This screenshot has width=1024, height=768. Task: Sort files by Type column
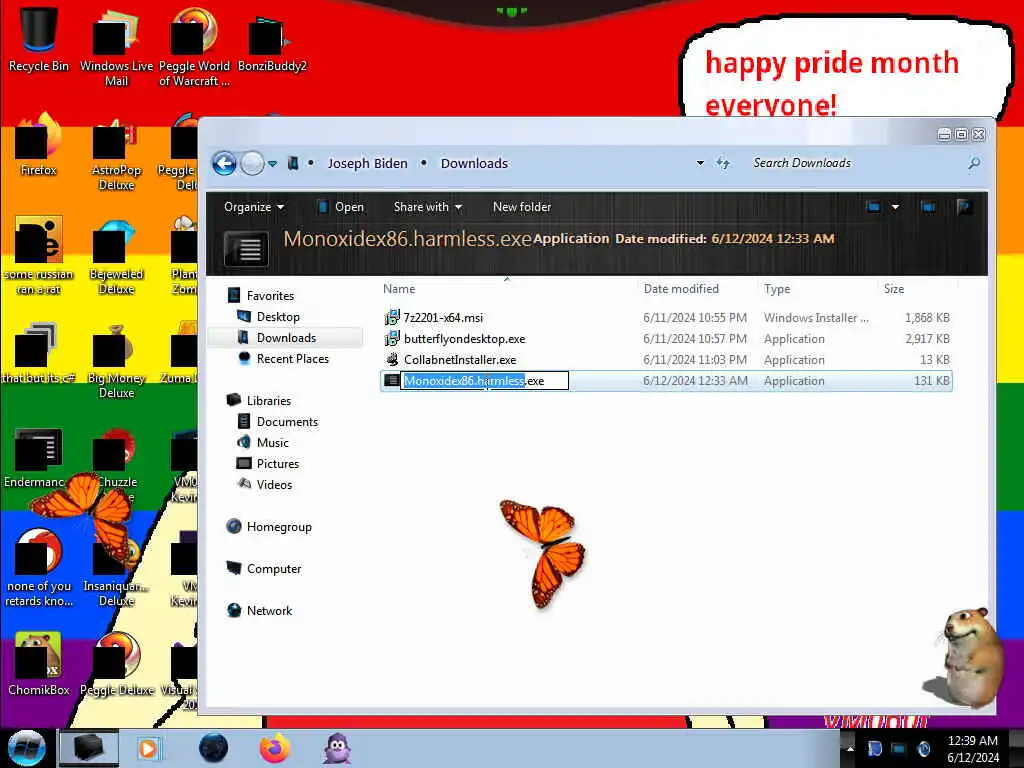click(776, 289)
